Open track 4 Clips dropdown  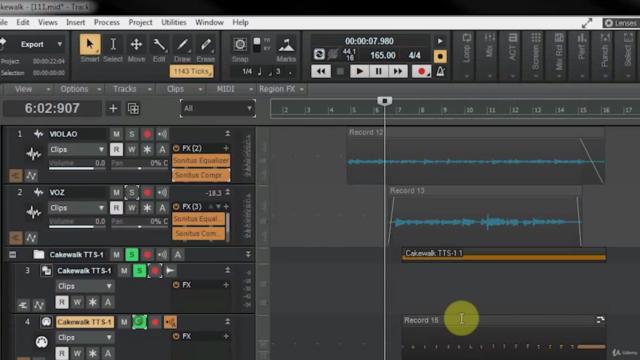[84, 338]
